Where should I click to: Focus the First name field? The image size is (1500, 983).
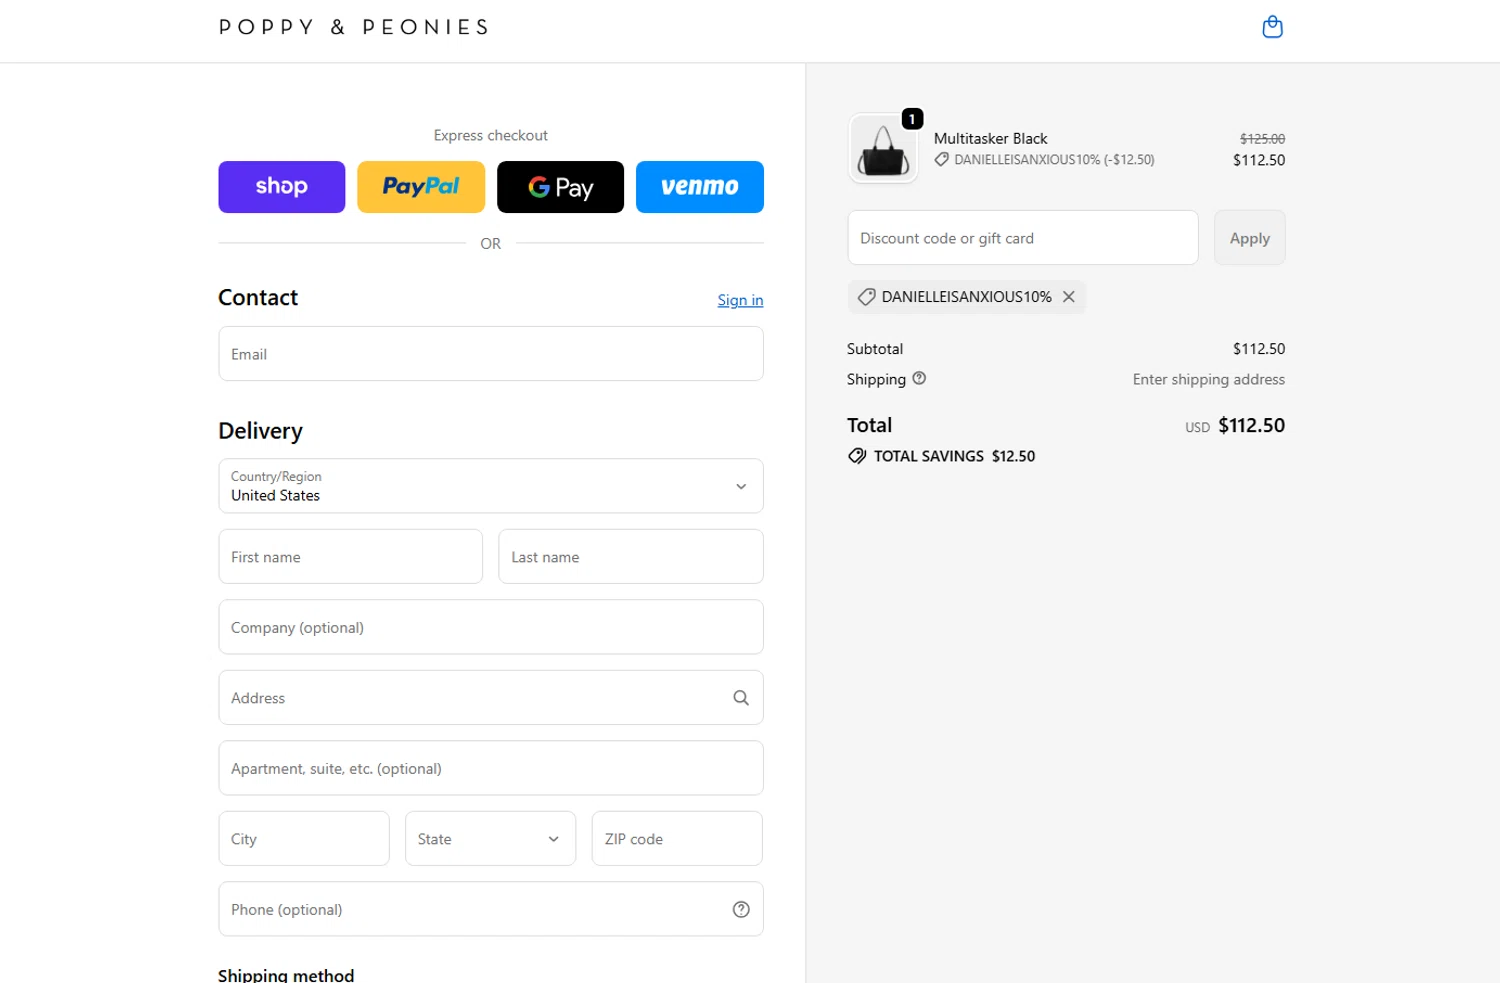coord(351,557)
